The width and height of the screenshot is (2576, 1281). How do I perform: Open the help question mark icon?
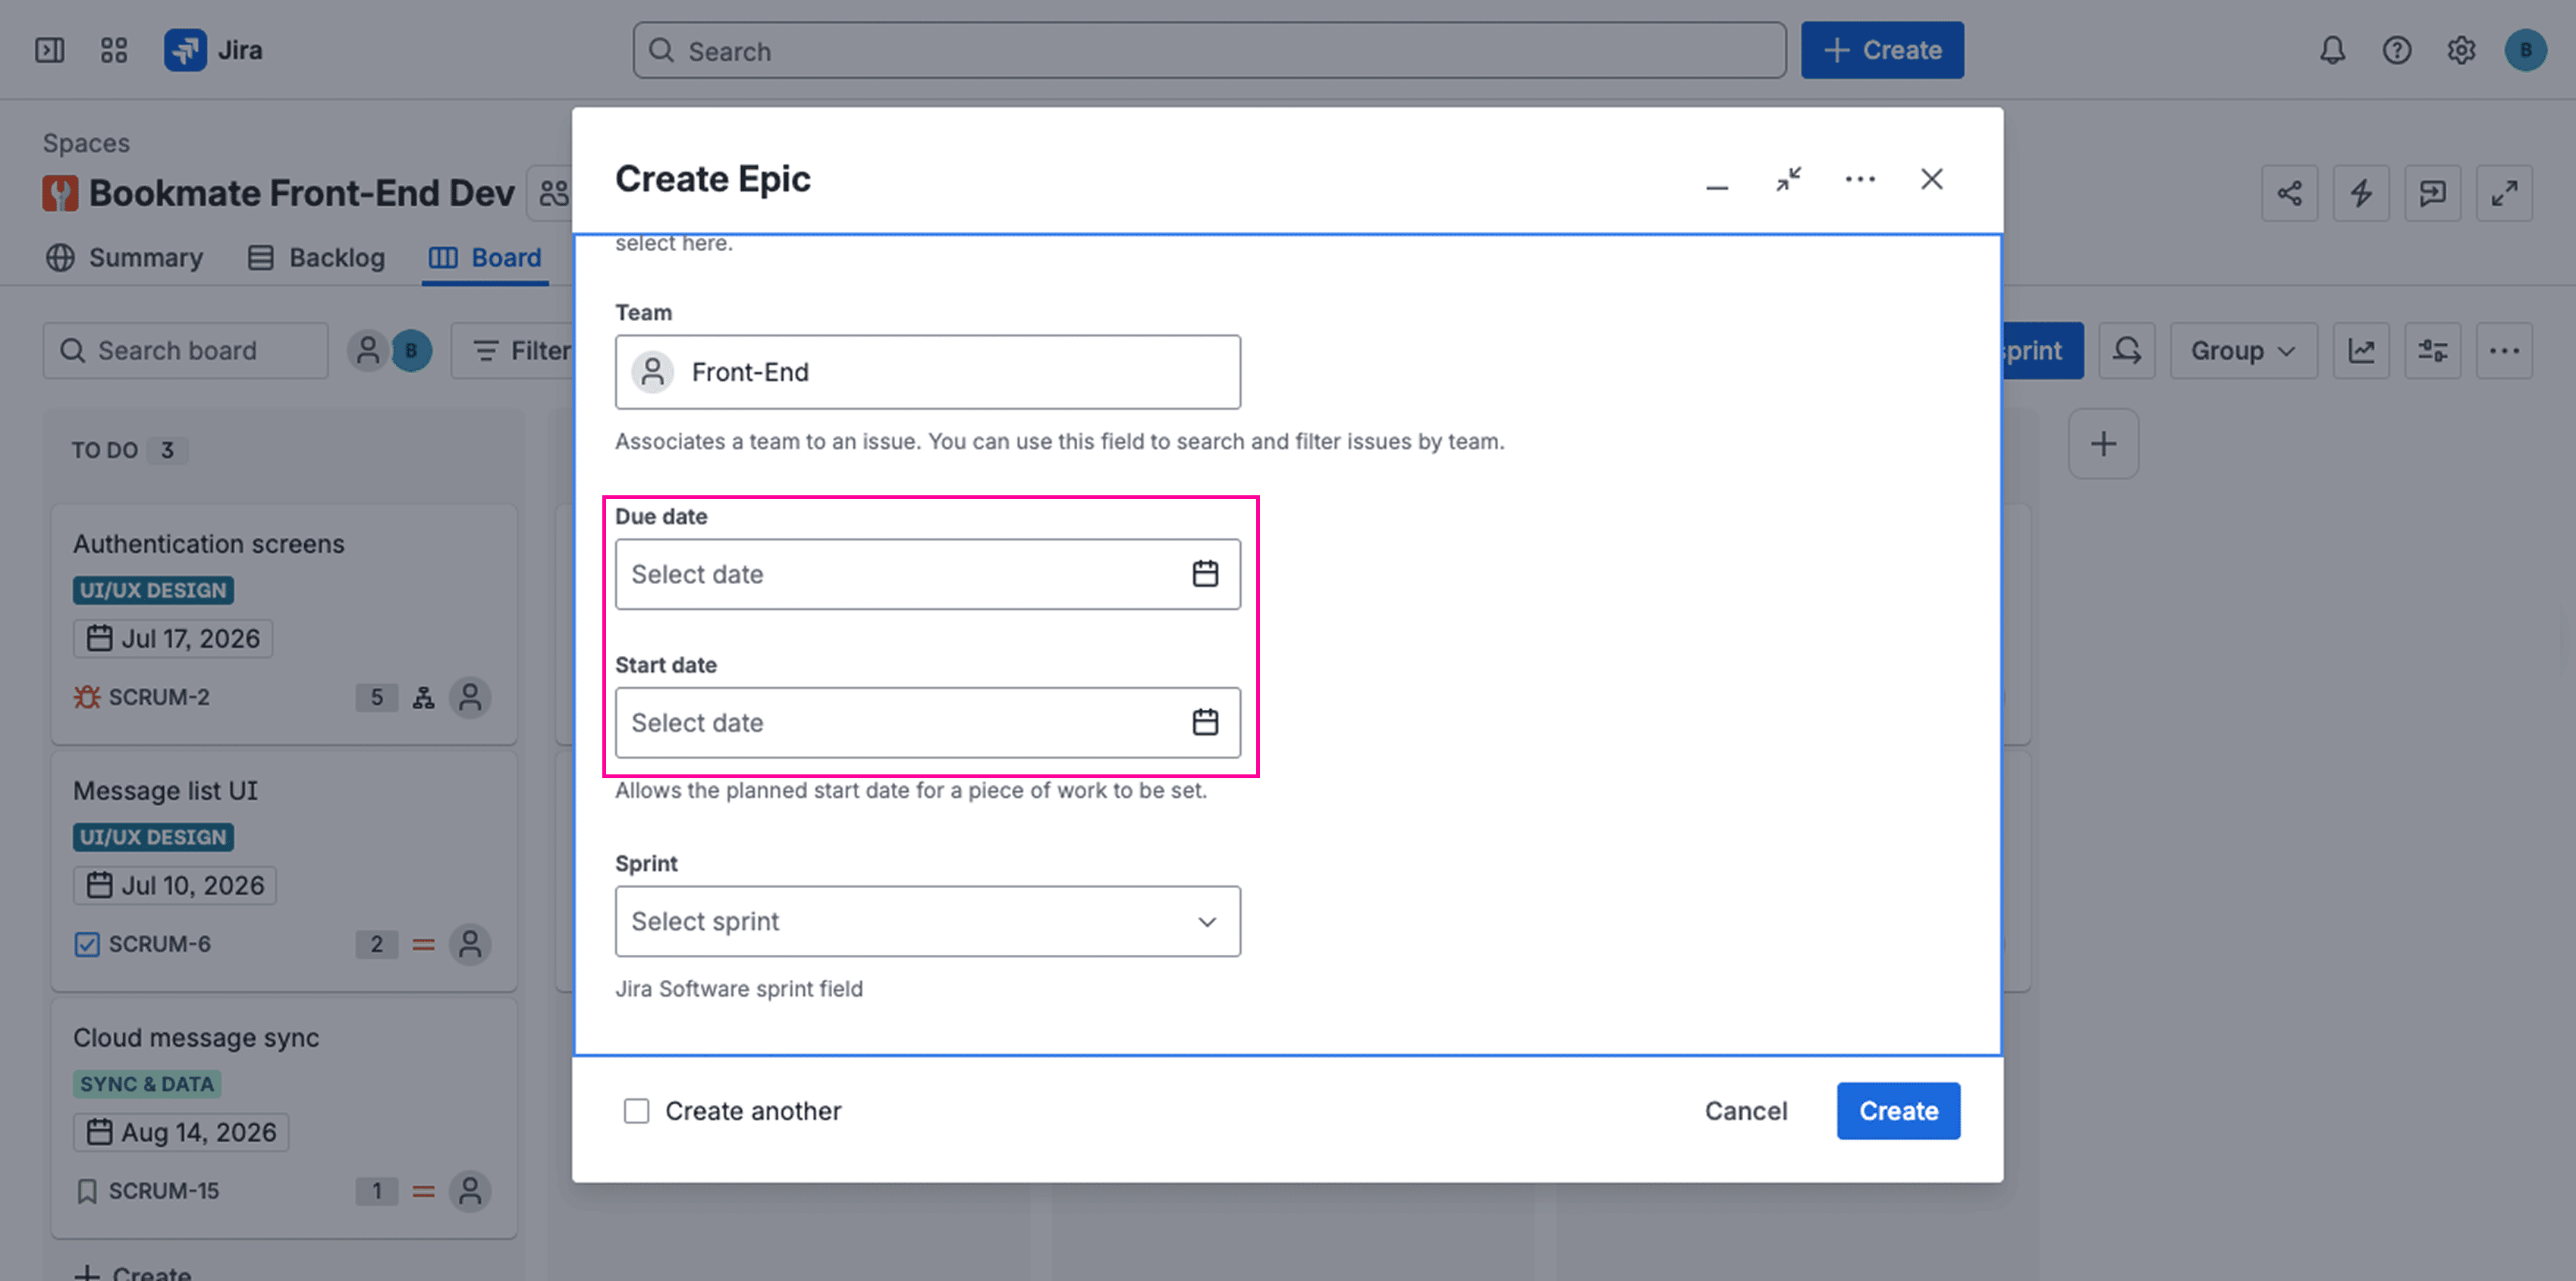click(x=2397, y=50)
